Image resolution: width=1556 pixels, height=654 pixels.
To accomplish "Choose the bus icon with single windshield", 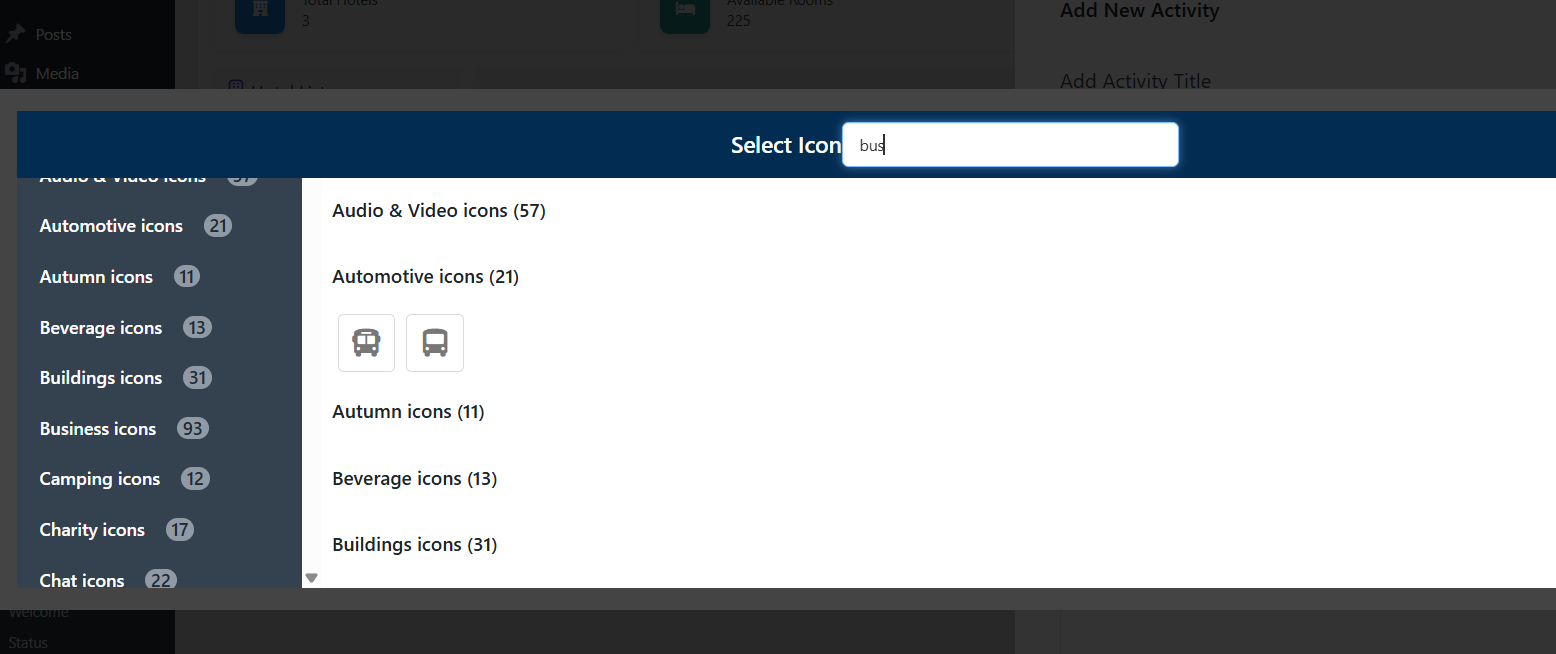I will pos(435,343).
